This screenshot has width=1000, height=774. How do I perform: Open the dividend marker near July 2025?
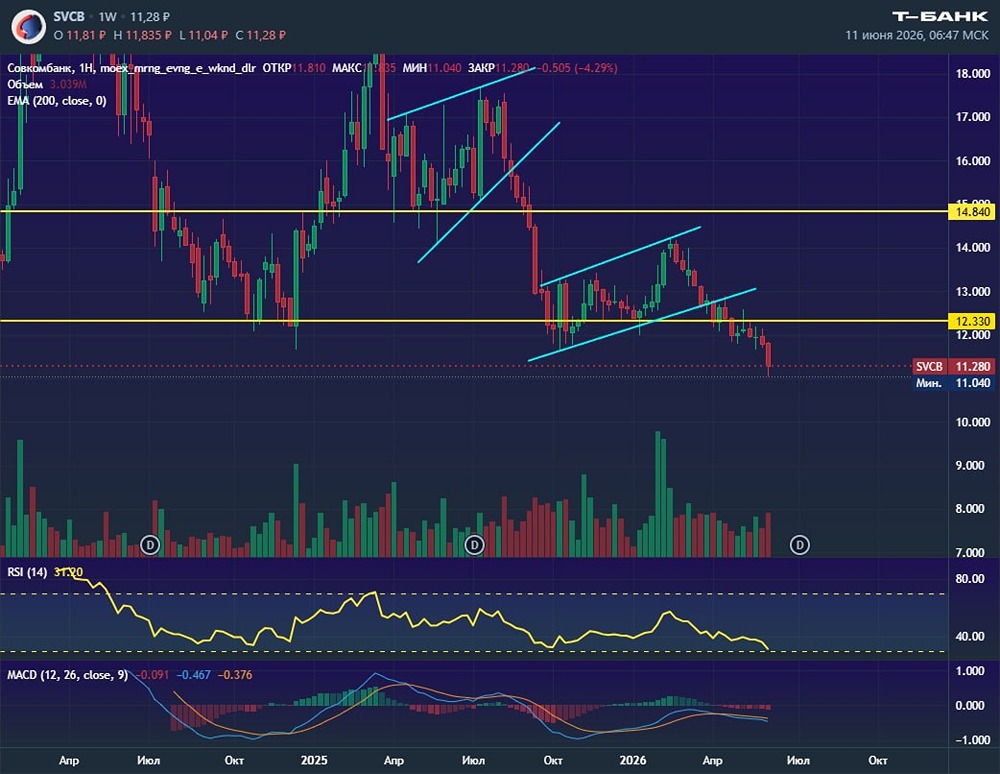point(474,544)
